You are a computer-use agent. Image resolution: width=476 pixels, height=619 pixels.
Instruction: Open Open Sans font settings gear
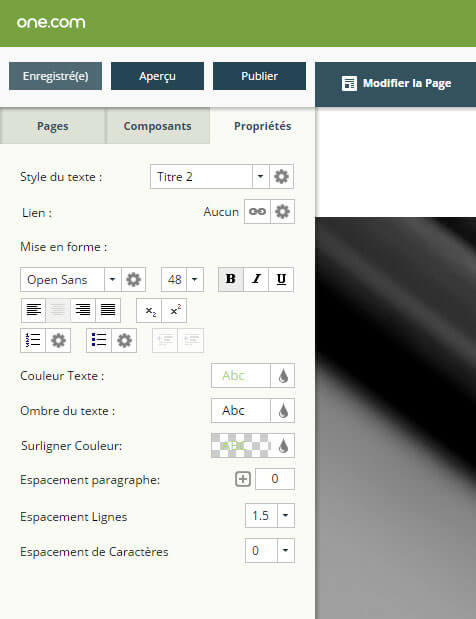click(133, 279)
